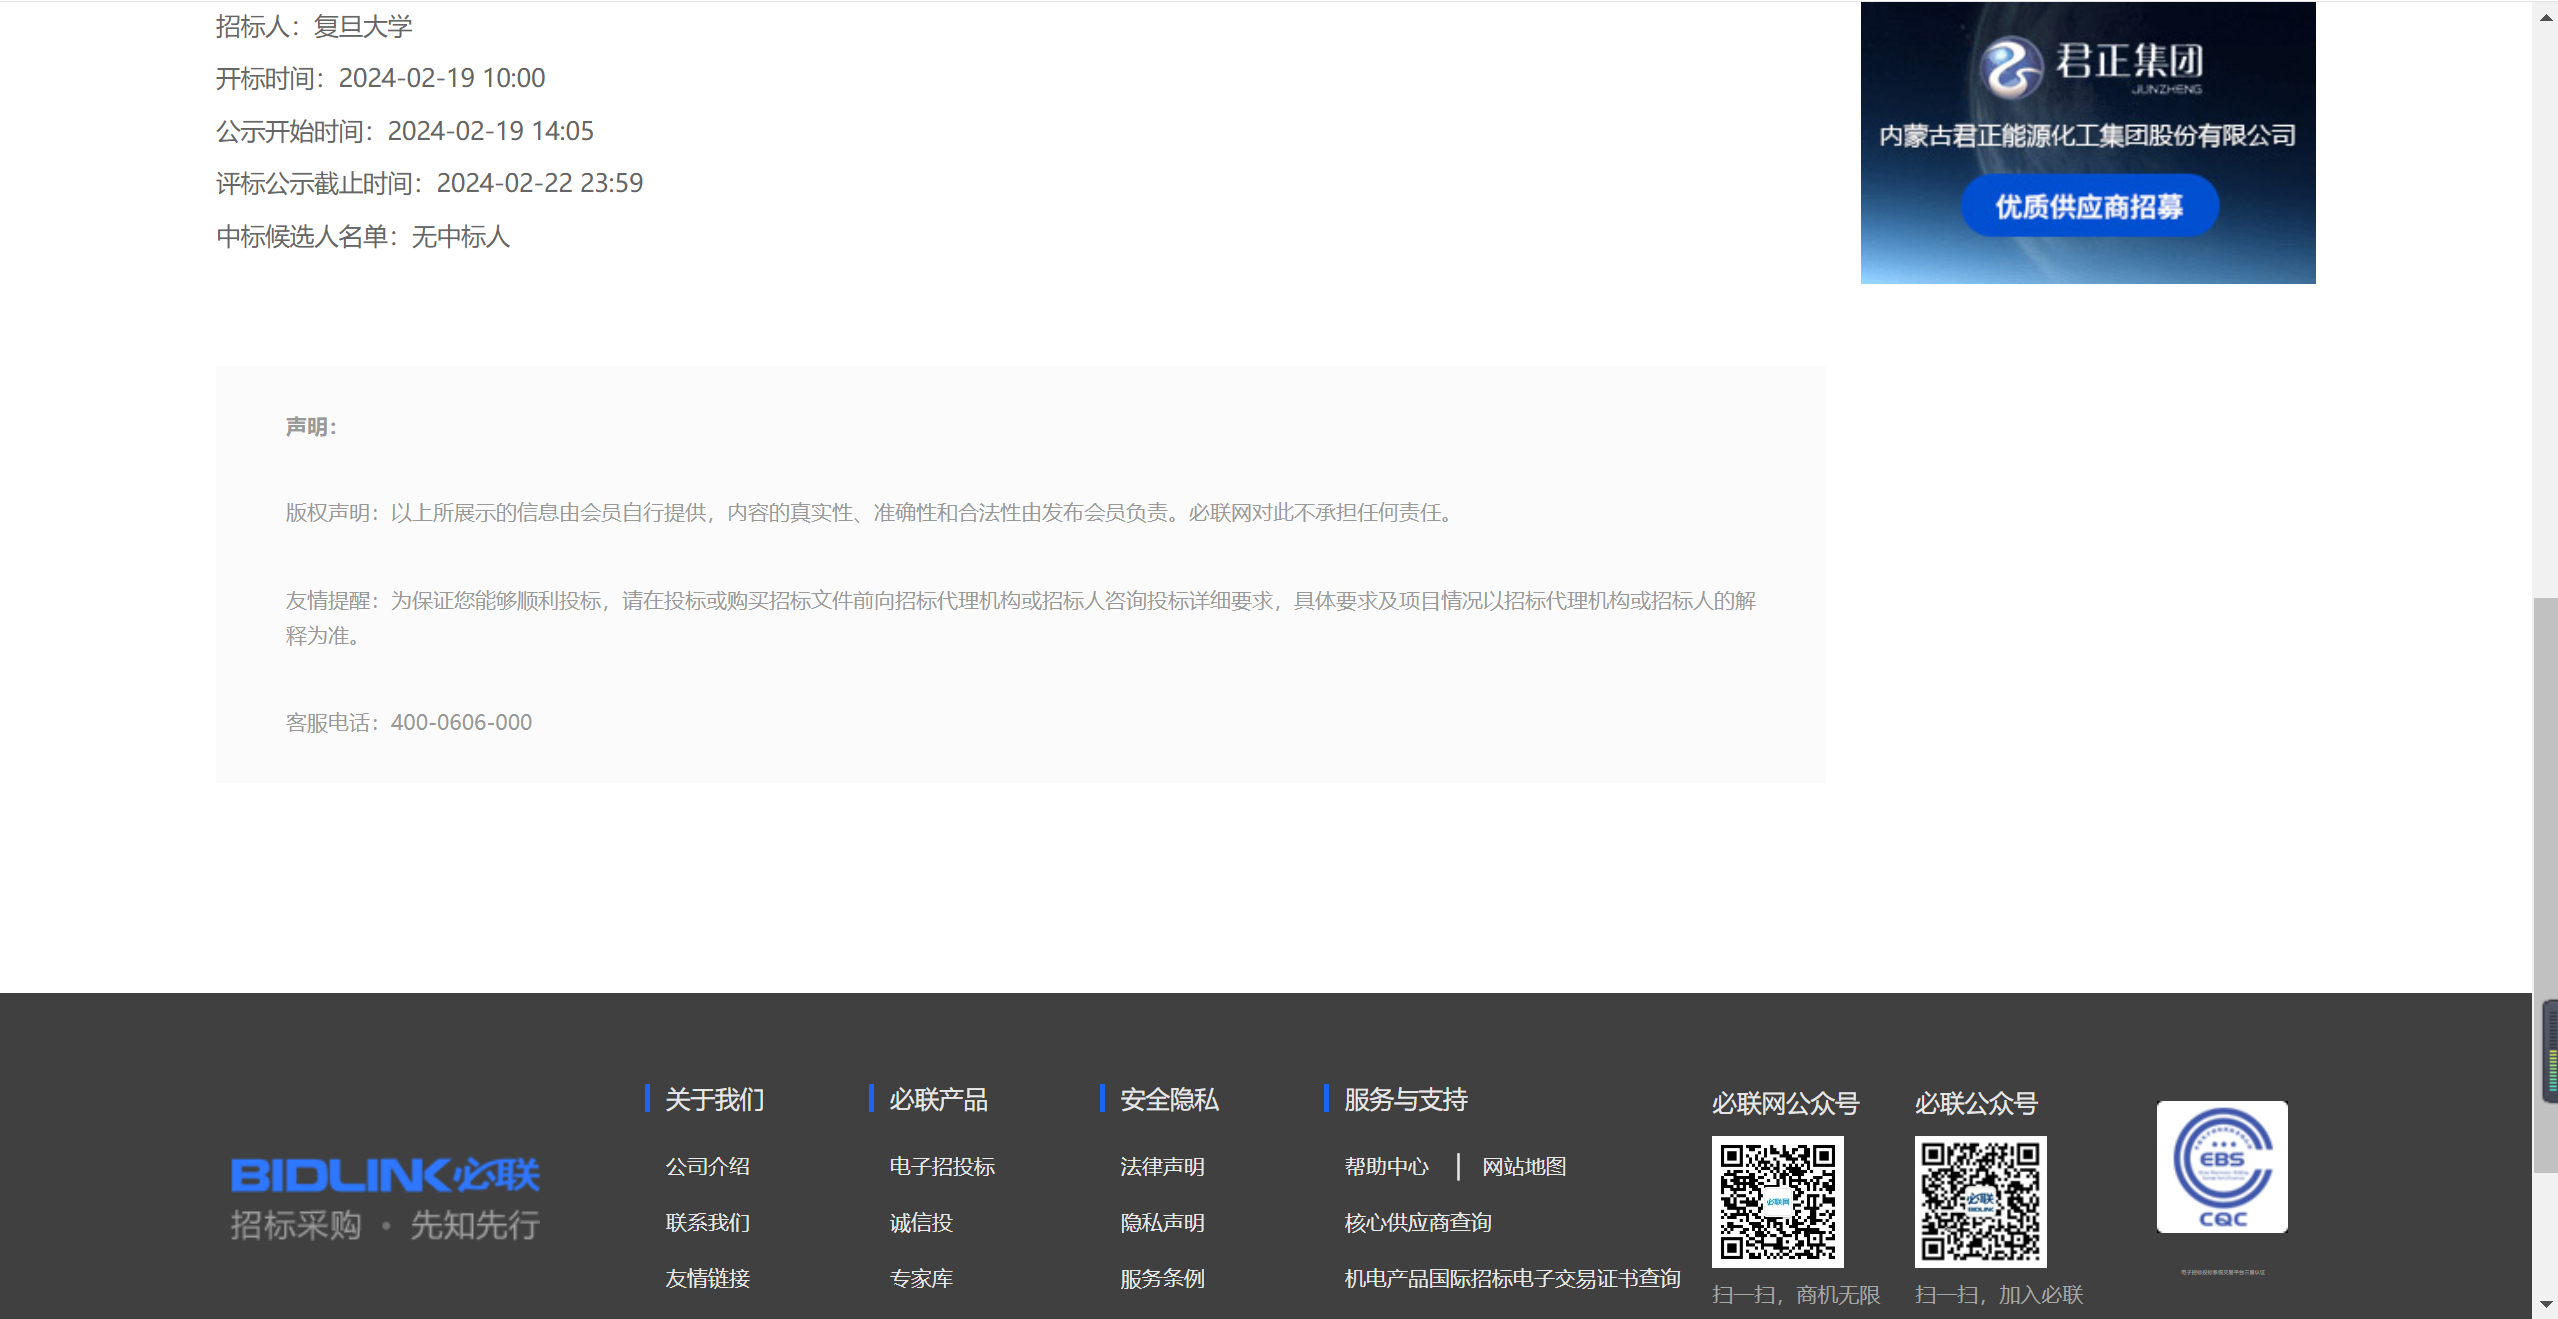Open the 公司介绍 link

point(707,1166)
